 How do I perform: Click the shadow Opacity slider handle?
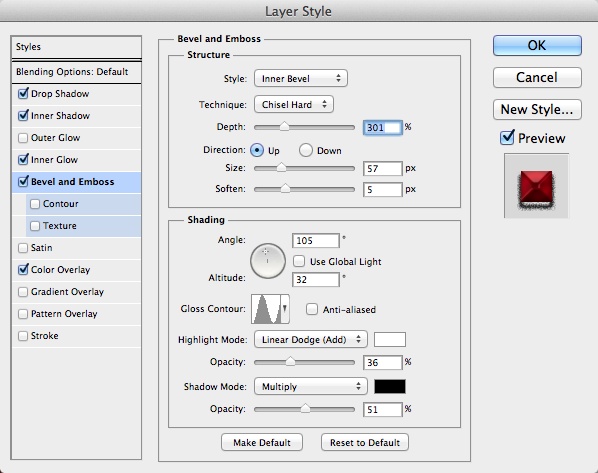point(305,409)
